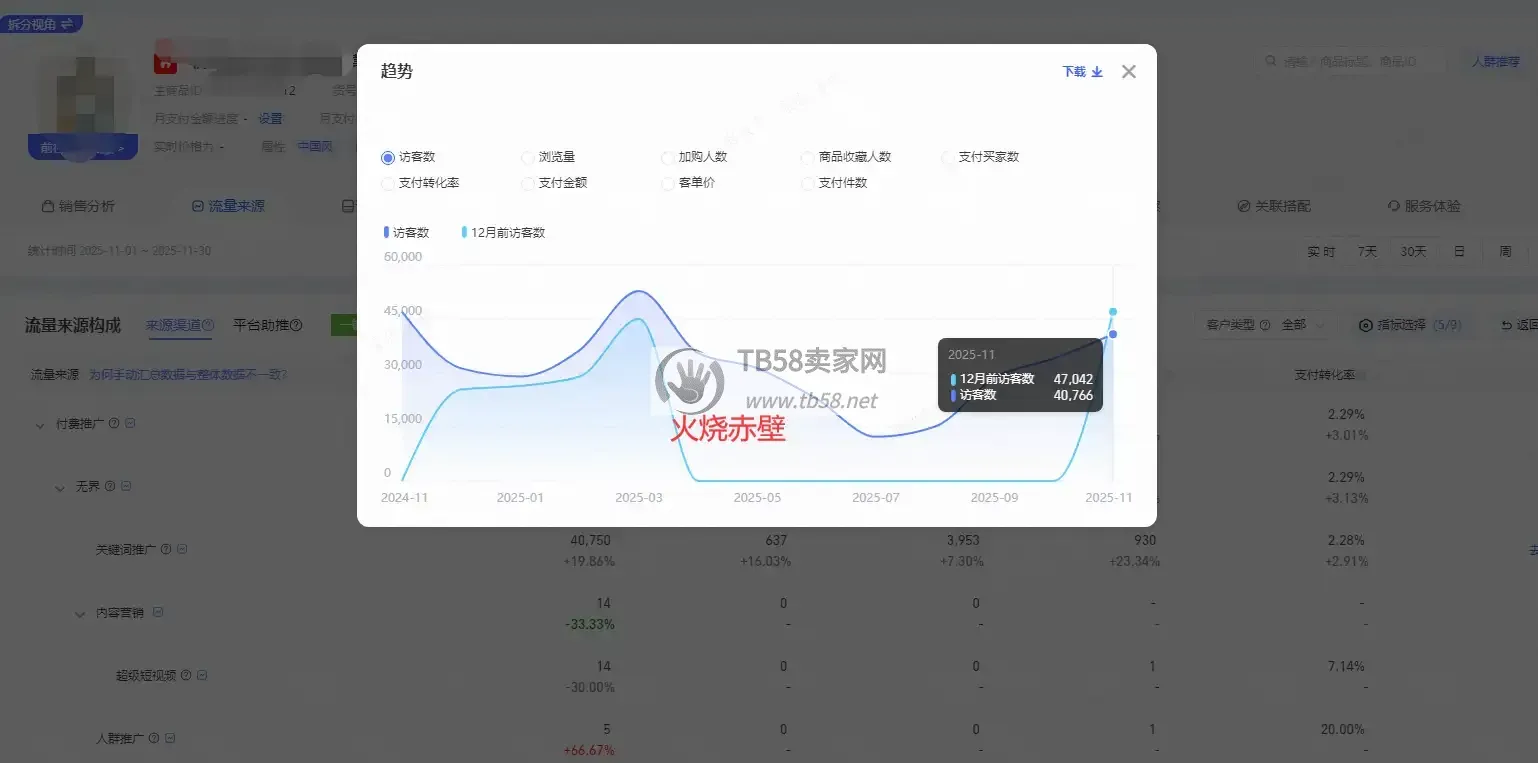Choose the 支付件数 radio button
This screenshot has width=1538, height=763.
pyautogui.click(x=808, y=183)
